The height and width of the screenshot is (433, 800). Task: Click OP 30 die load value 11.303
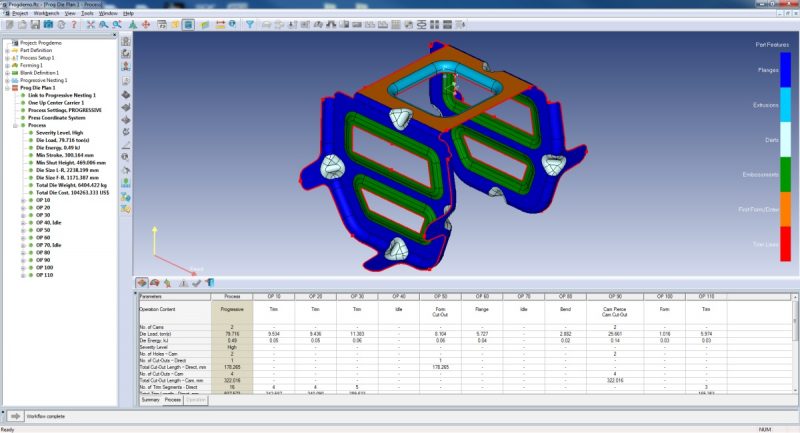[x=357, y=334]
